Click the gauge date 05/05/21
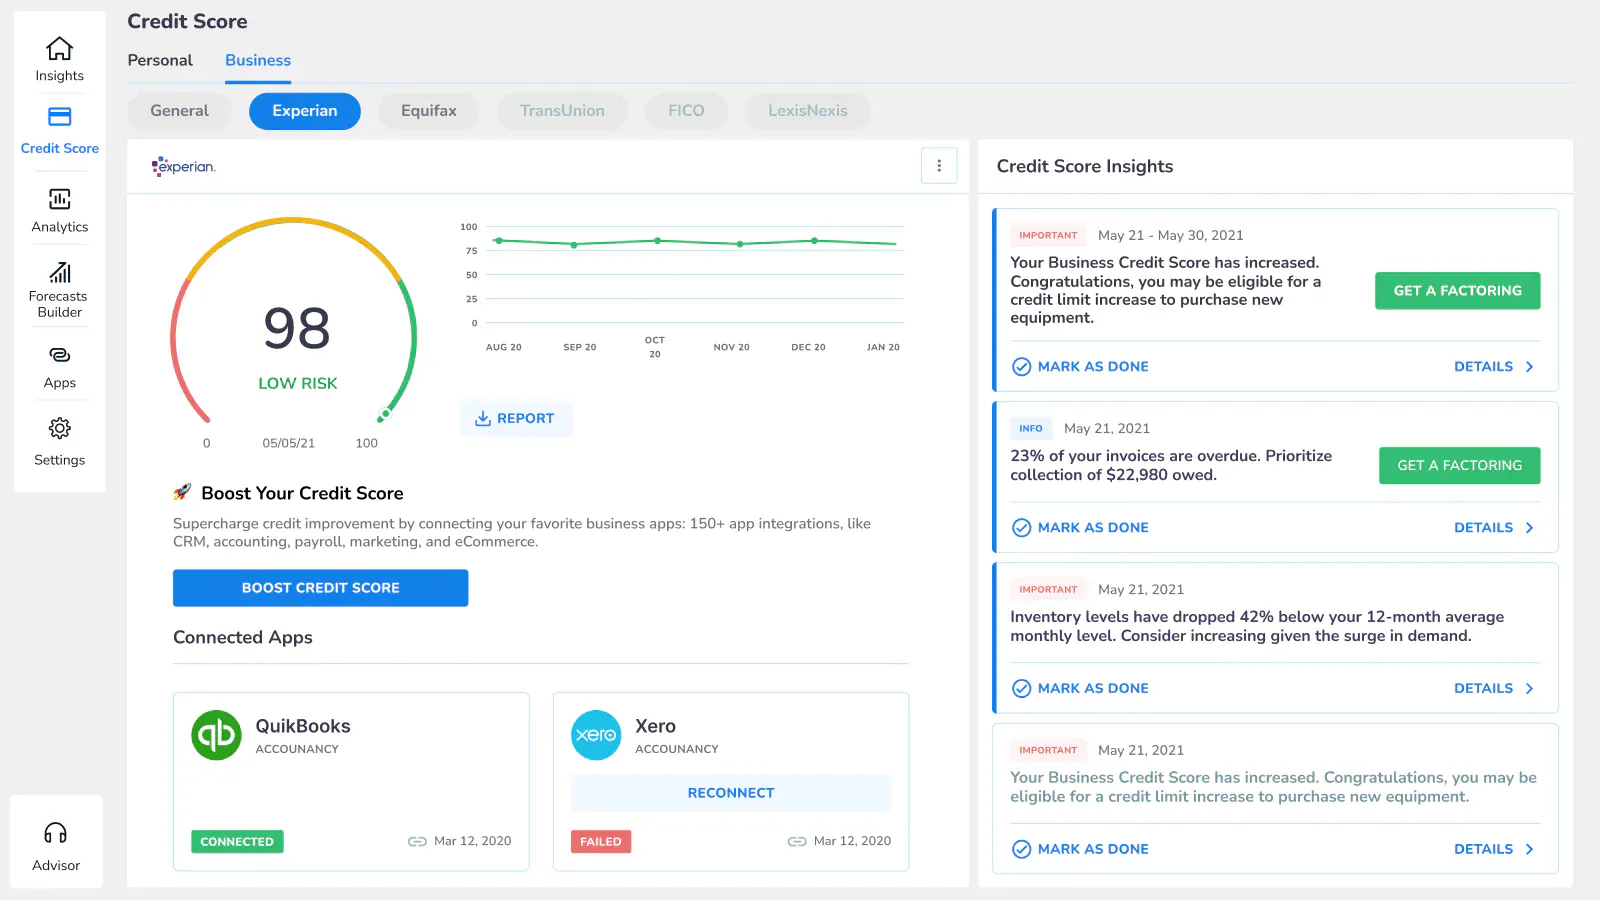This screenshot has height=900, width=1600. coord(289,443)
